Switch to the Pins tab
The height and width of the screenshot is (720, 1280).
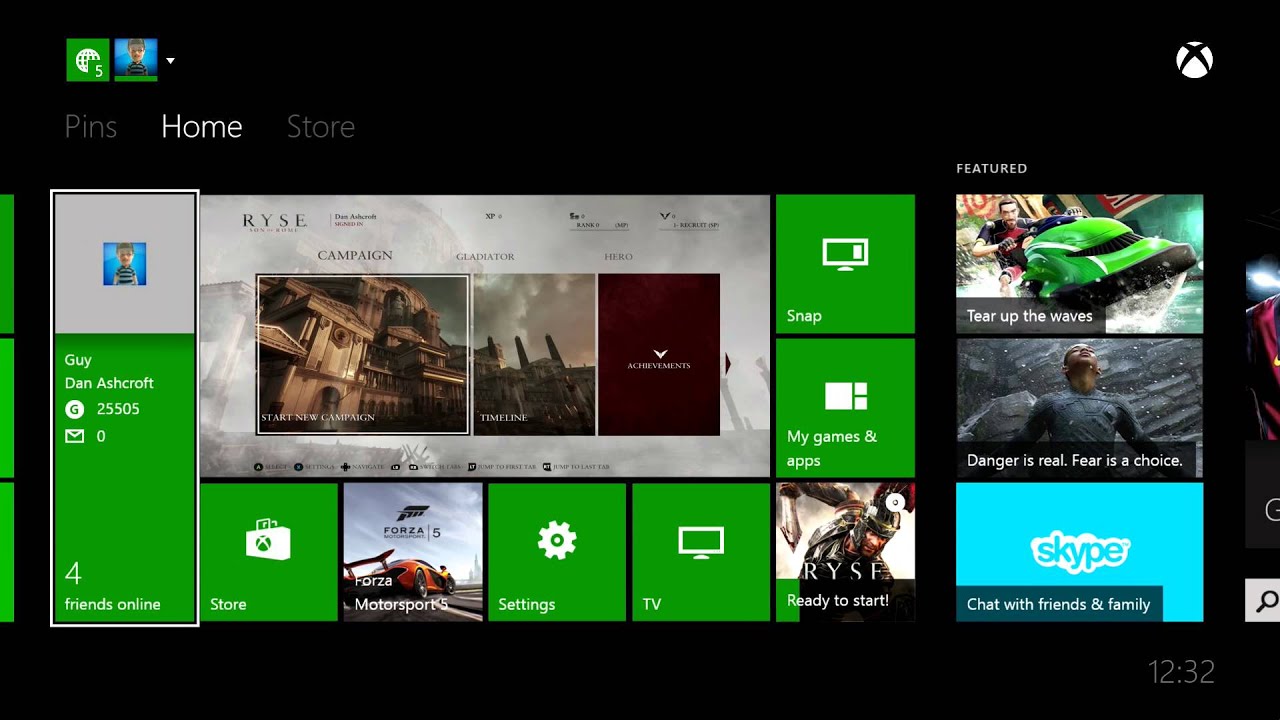point(91,126)
